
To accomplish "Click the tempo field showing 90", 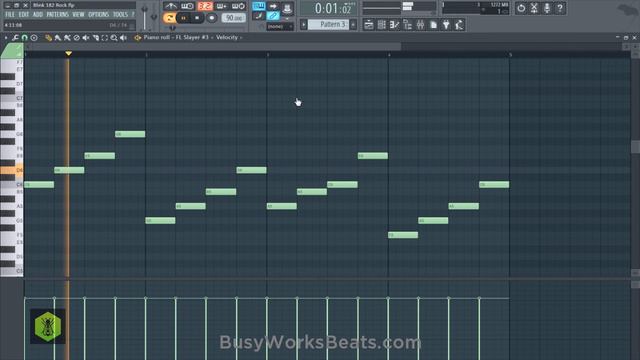I will 234,18.
